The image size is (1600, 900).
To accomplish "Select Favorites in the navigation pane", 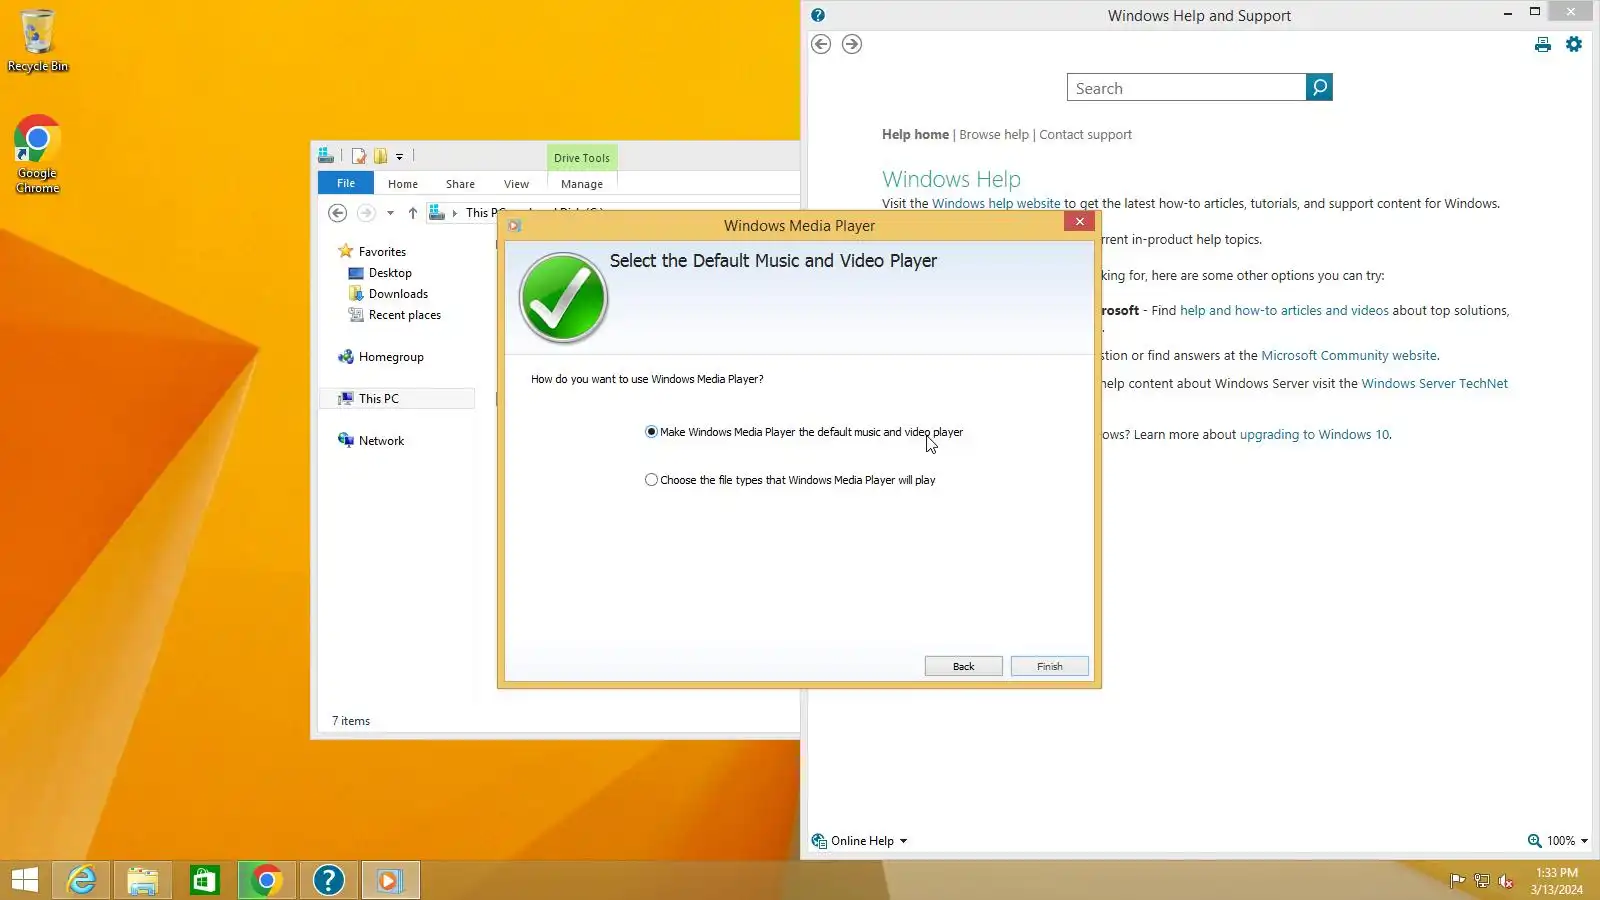I will [x=382, y=252].
